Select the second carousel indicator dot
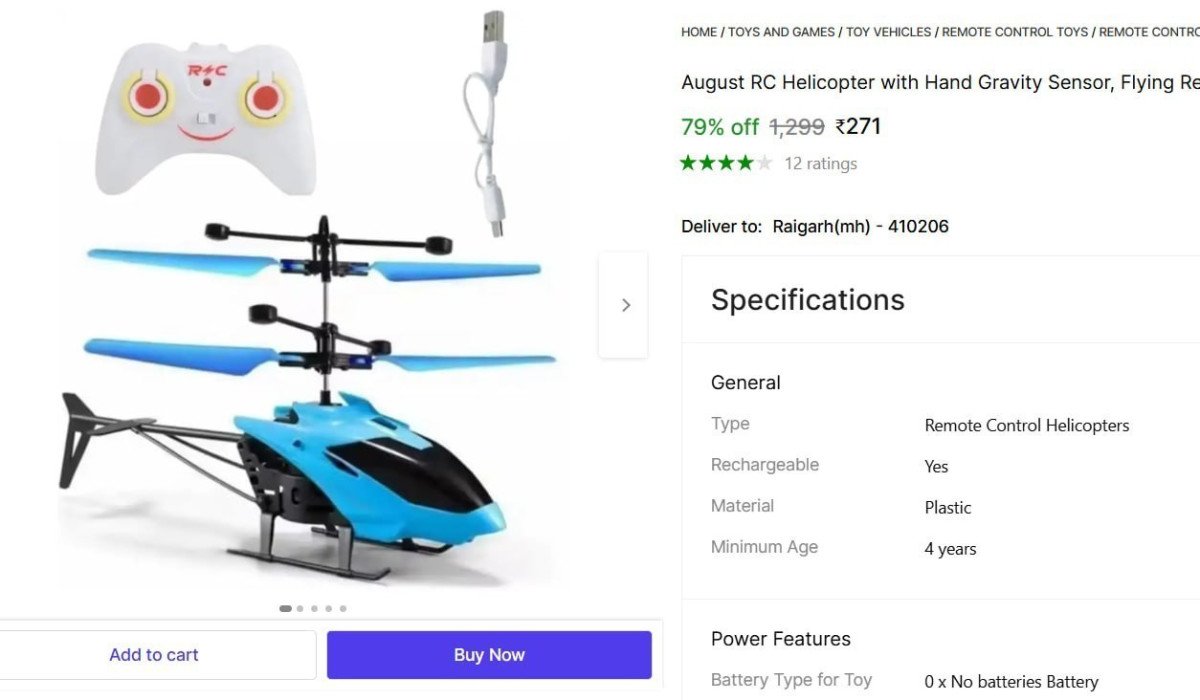The height and width of the screenshot is (700, 1200). [x=299, y=607]
